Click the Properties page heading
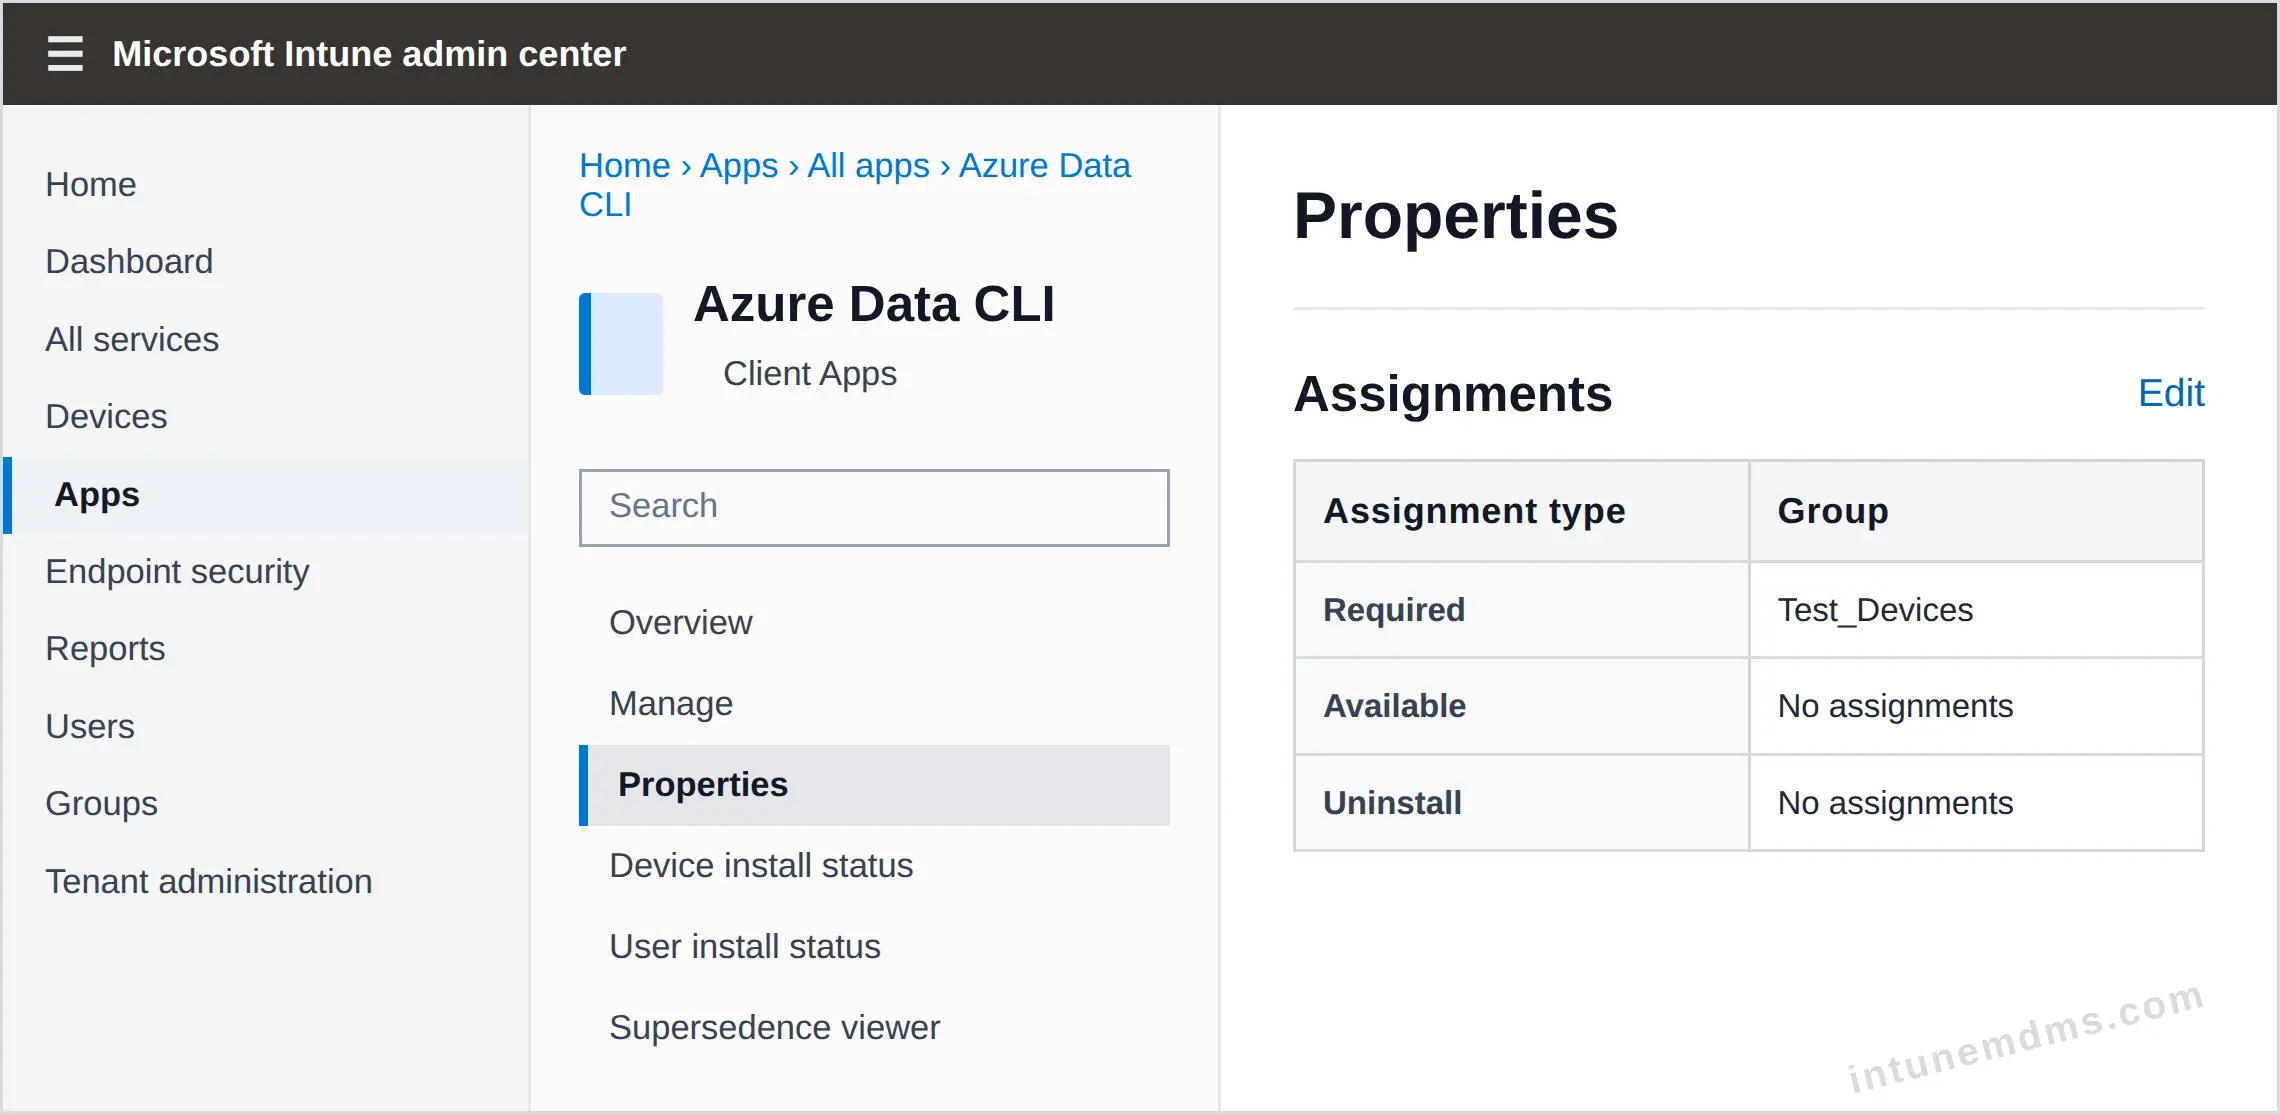The height and width of the screenshot is (1114, 2280). (x=1455, y=216)
